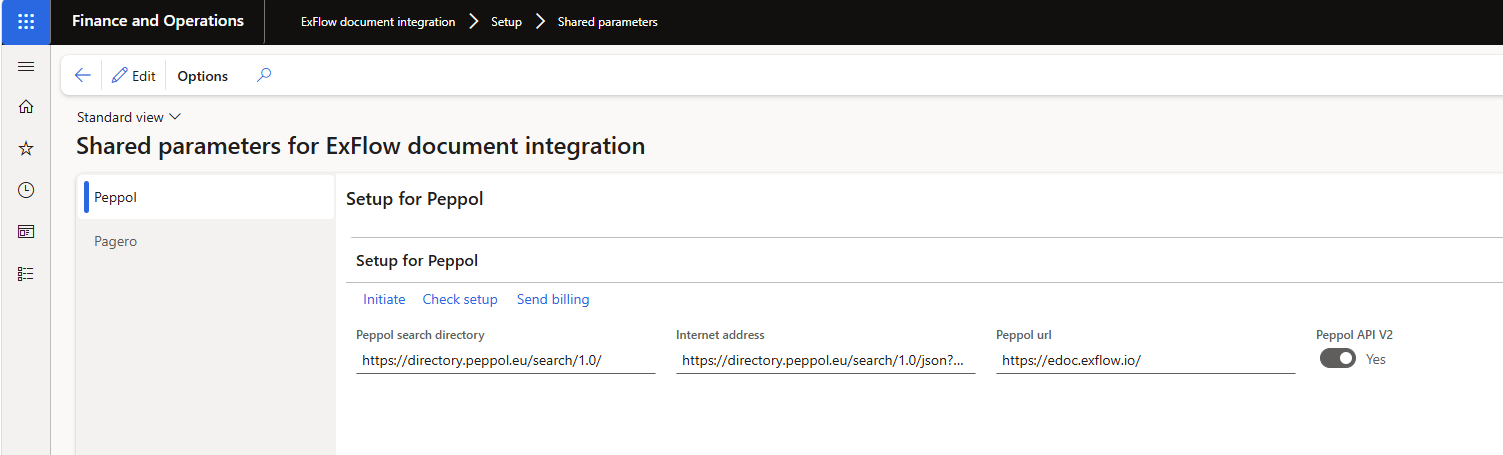Open Favorites star in sidebar
The width and height of the screenshot is (1503, 455).
tap(26, 148)
